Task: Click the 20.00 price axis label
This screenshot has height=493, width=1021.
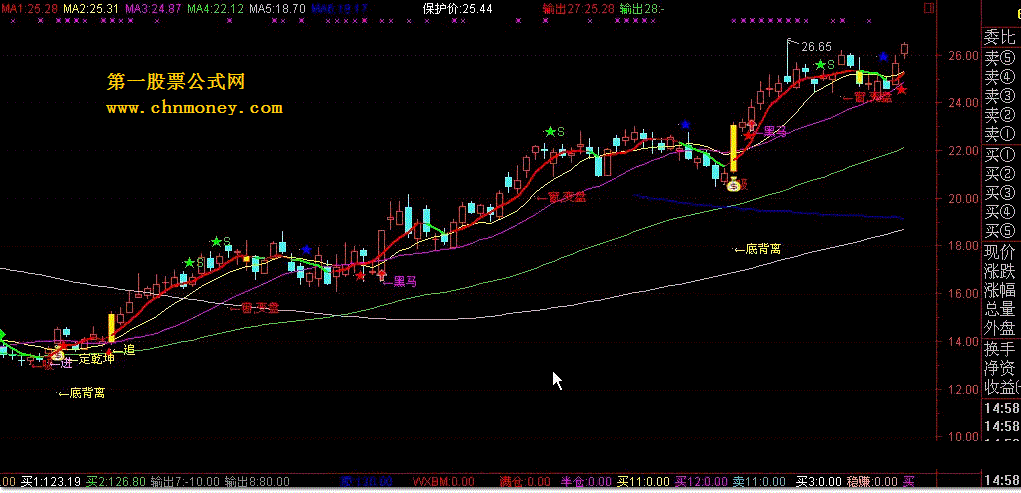Action: pos(965,198)
